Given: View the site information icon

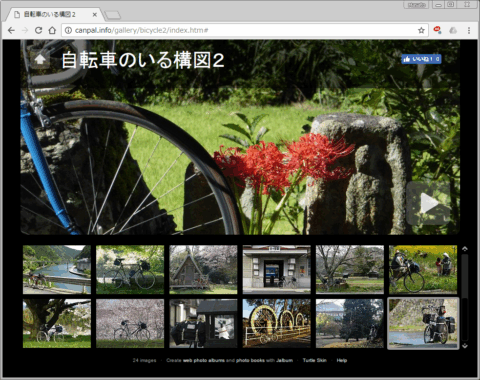Looking at the screenshot, I should 68,30.
